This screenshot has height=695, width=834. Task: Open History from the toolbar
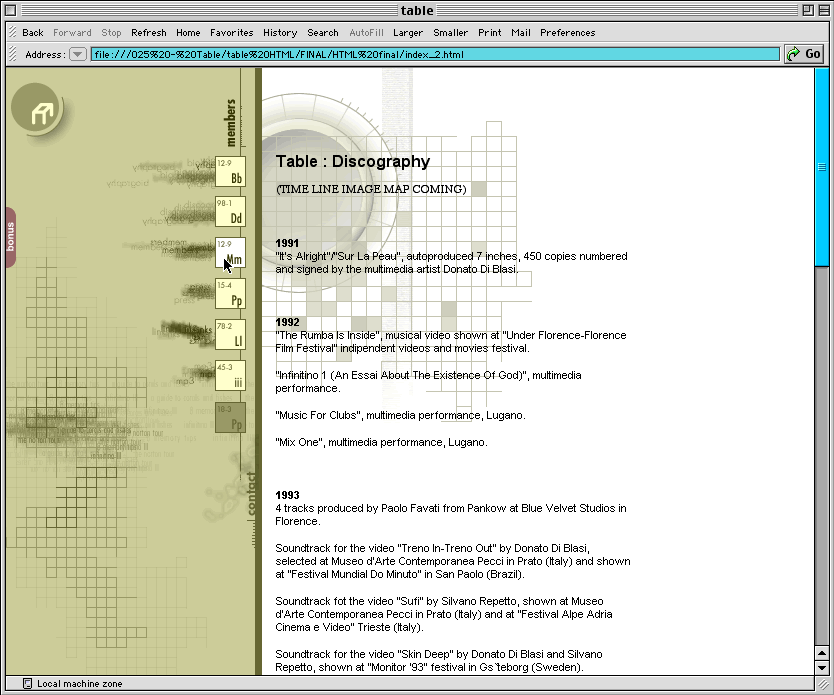point(280,32)
